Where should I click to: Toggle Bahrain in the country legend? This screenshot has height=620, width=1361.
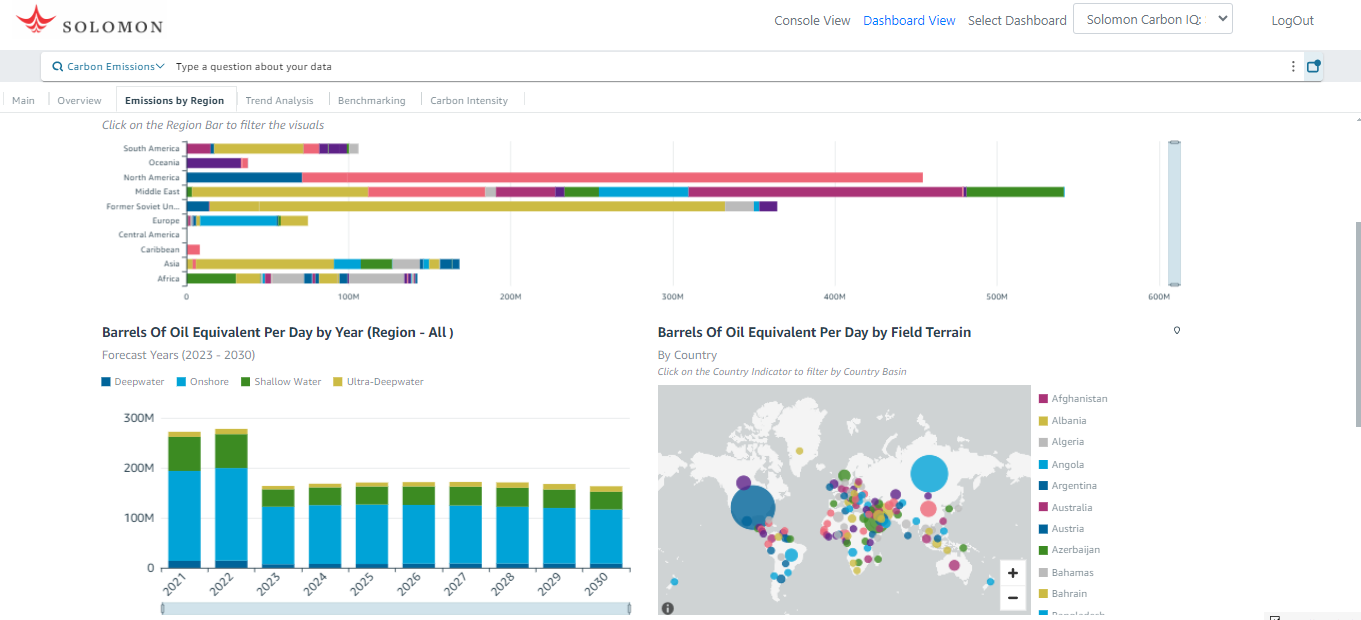[1062, 594]
